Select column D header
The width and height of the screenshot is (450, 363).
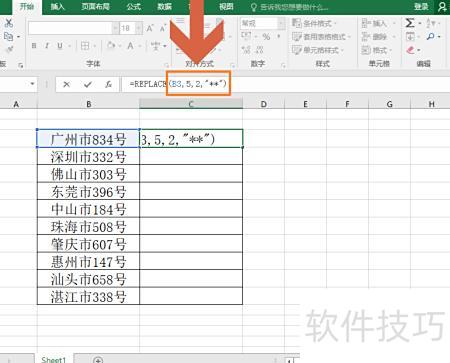coord(263,104)
